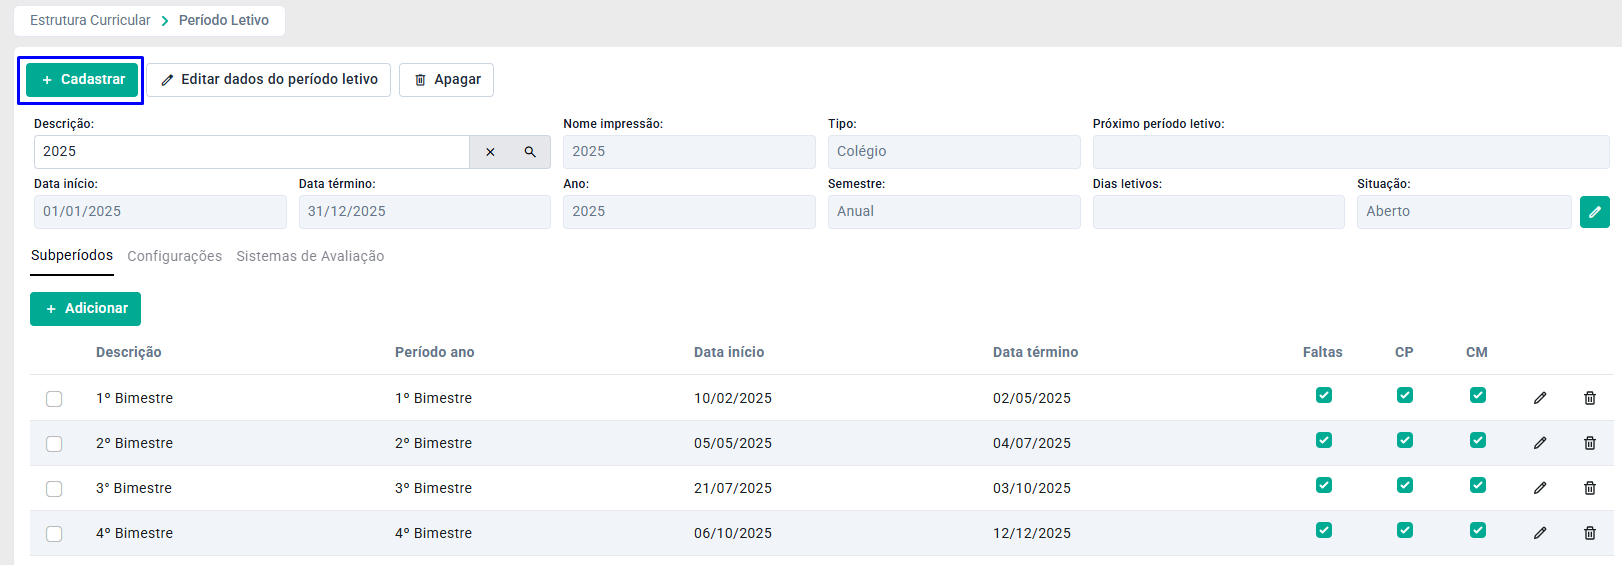Image resolution: width=1622 pixels, height=565 pixels.
Task: Toggle Faltas checkbox for 2º Bimestre
Action: click(x=1324, y=440)
